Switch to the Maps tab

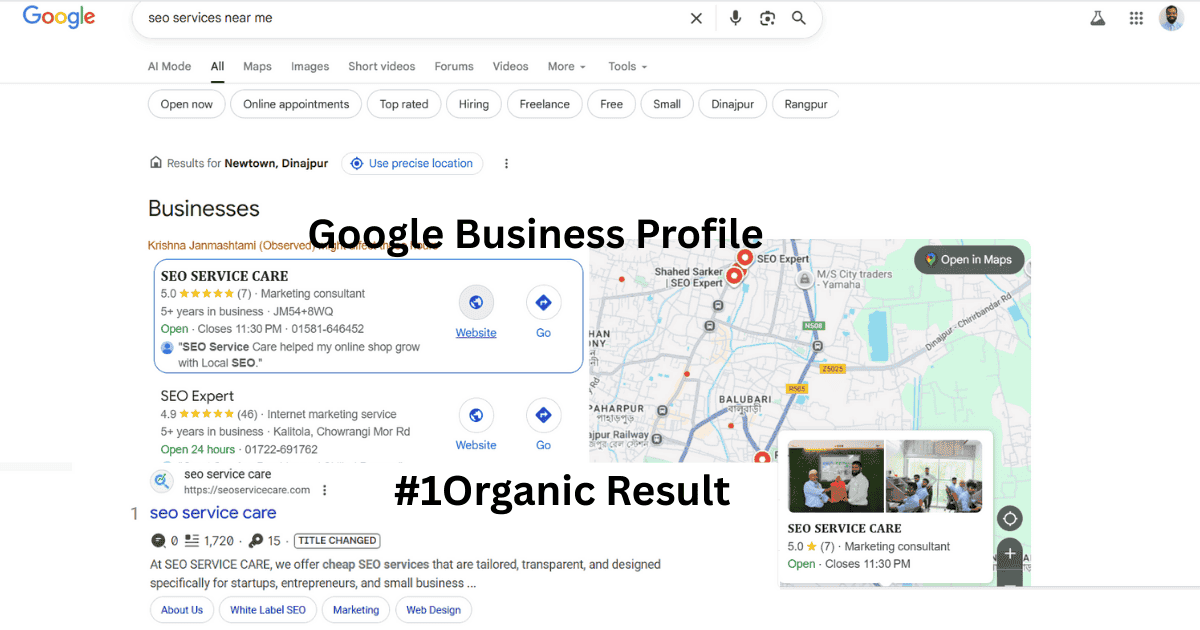(256, 66)
